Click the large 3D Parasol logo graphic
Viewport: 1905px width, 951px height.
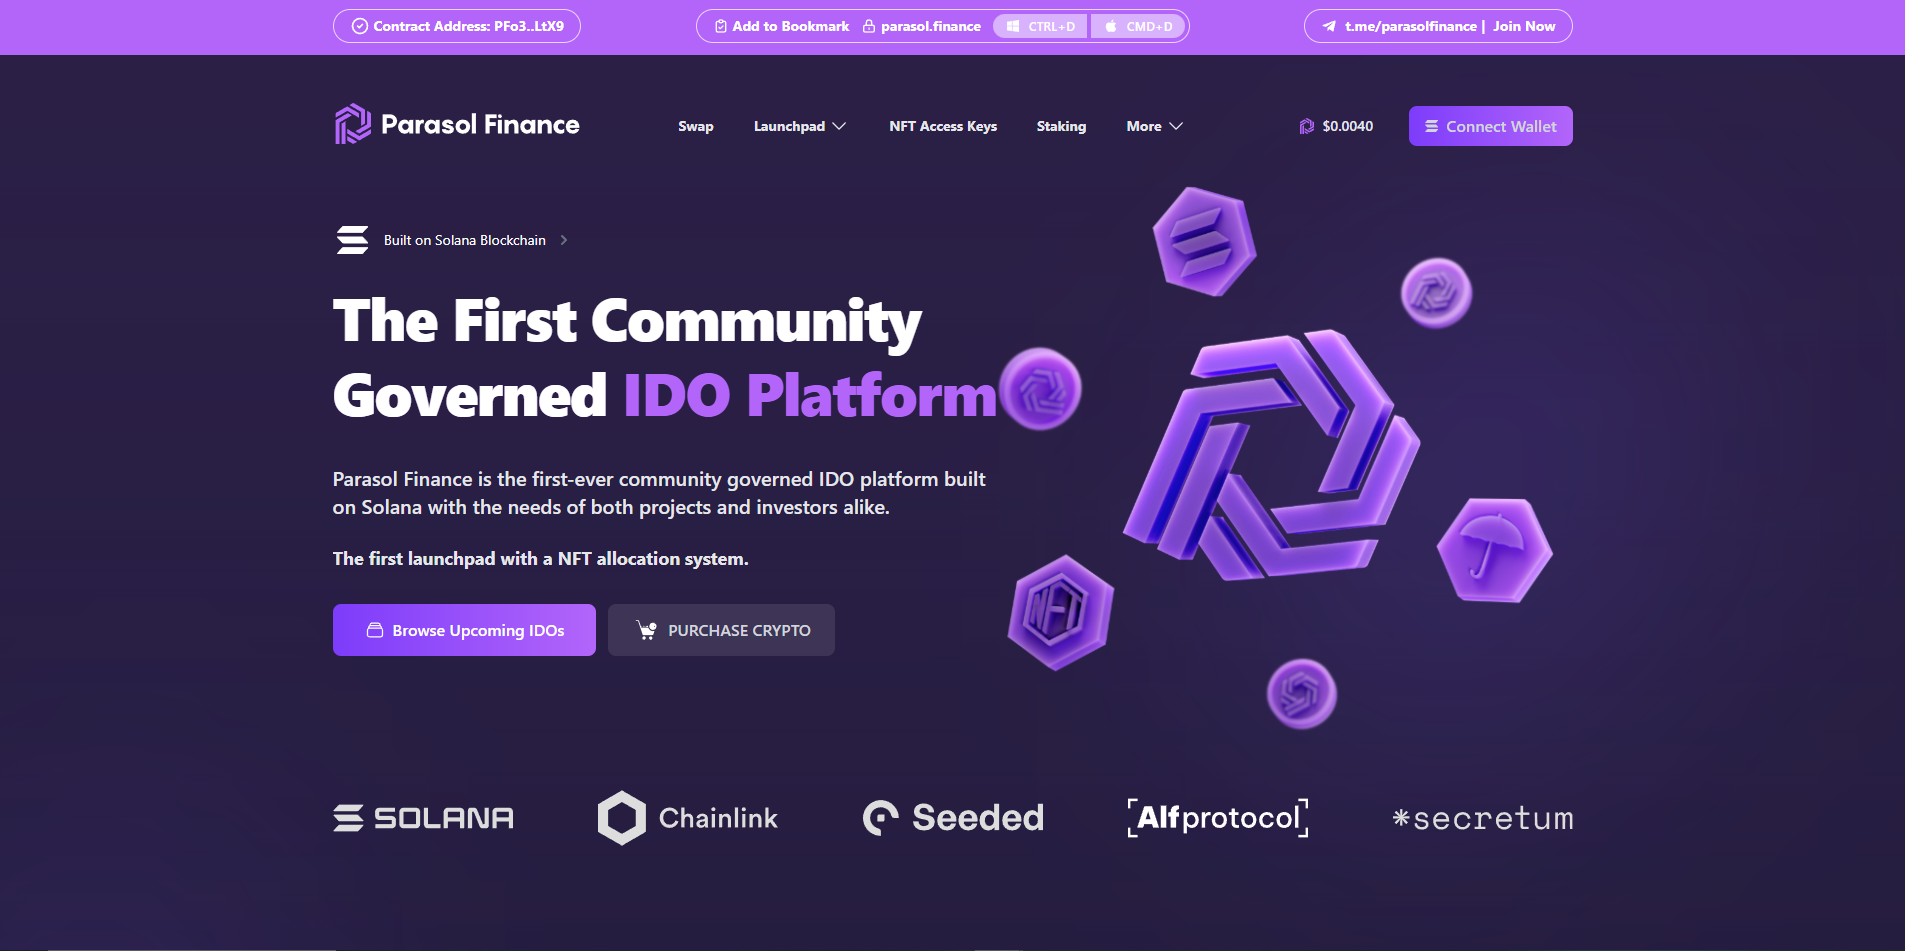(1270, 455)
